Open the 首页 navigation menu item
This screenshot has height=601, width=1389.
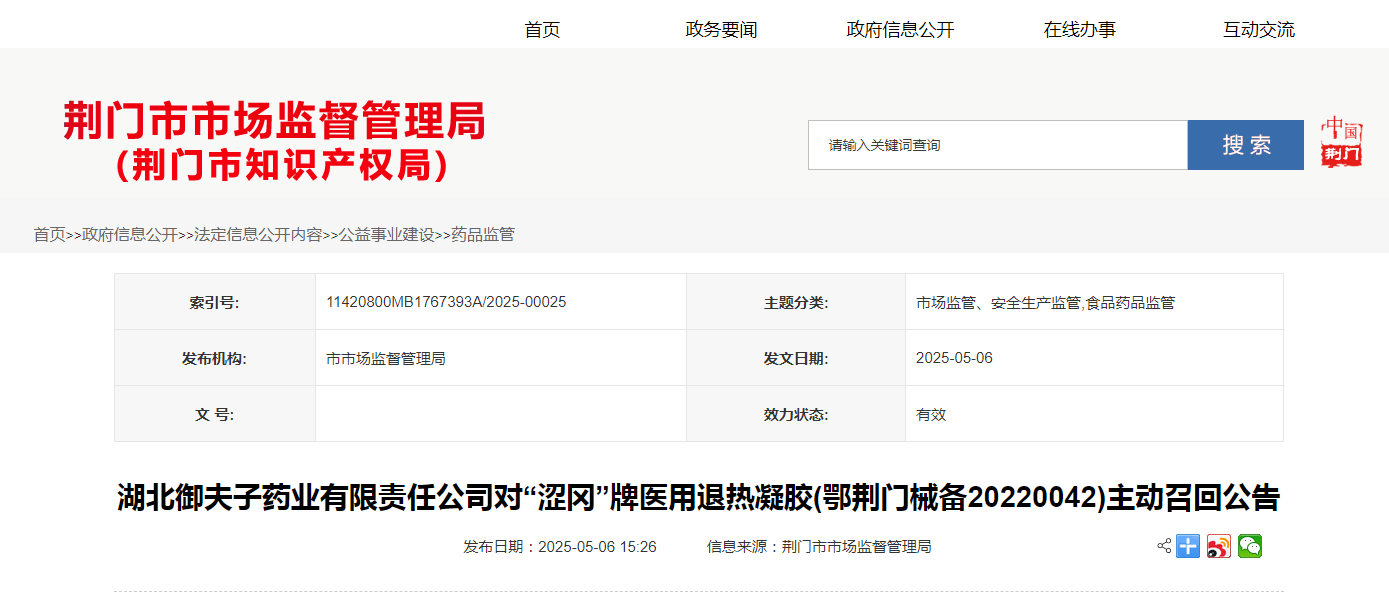[x=542, y=30]
